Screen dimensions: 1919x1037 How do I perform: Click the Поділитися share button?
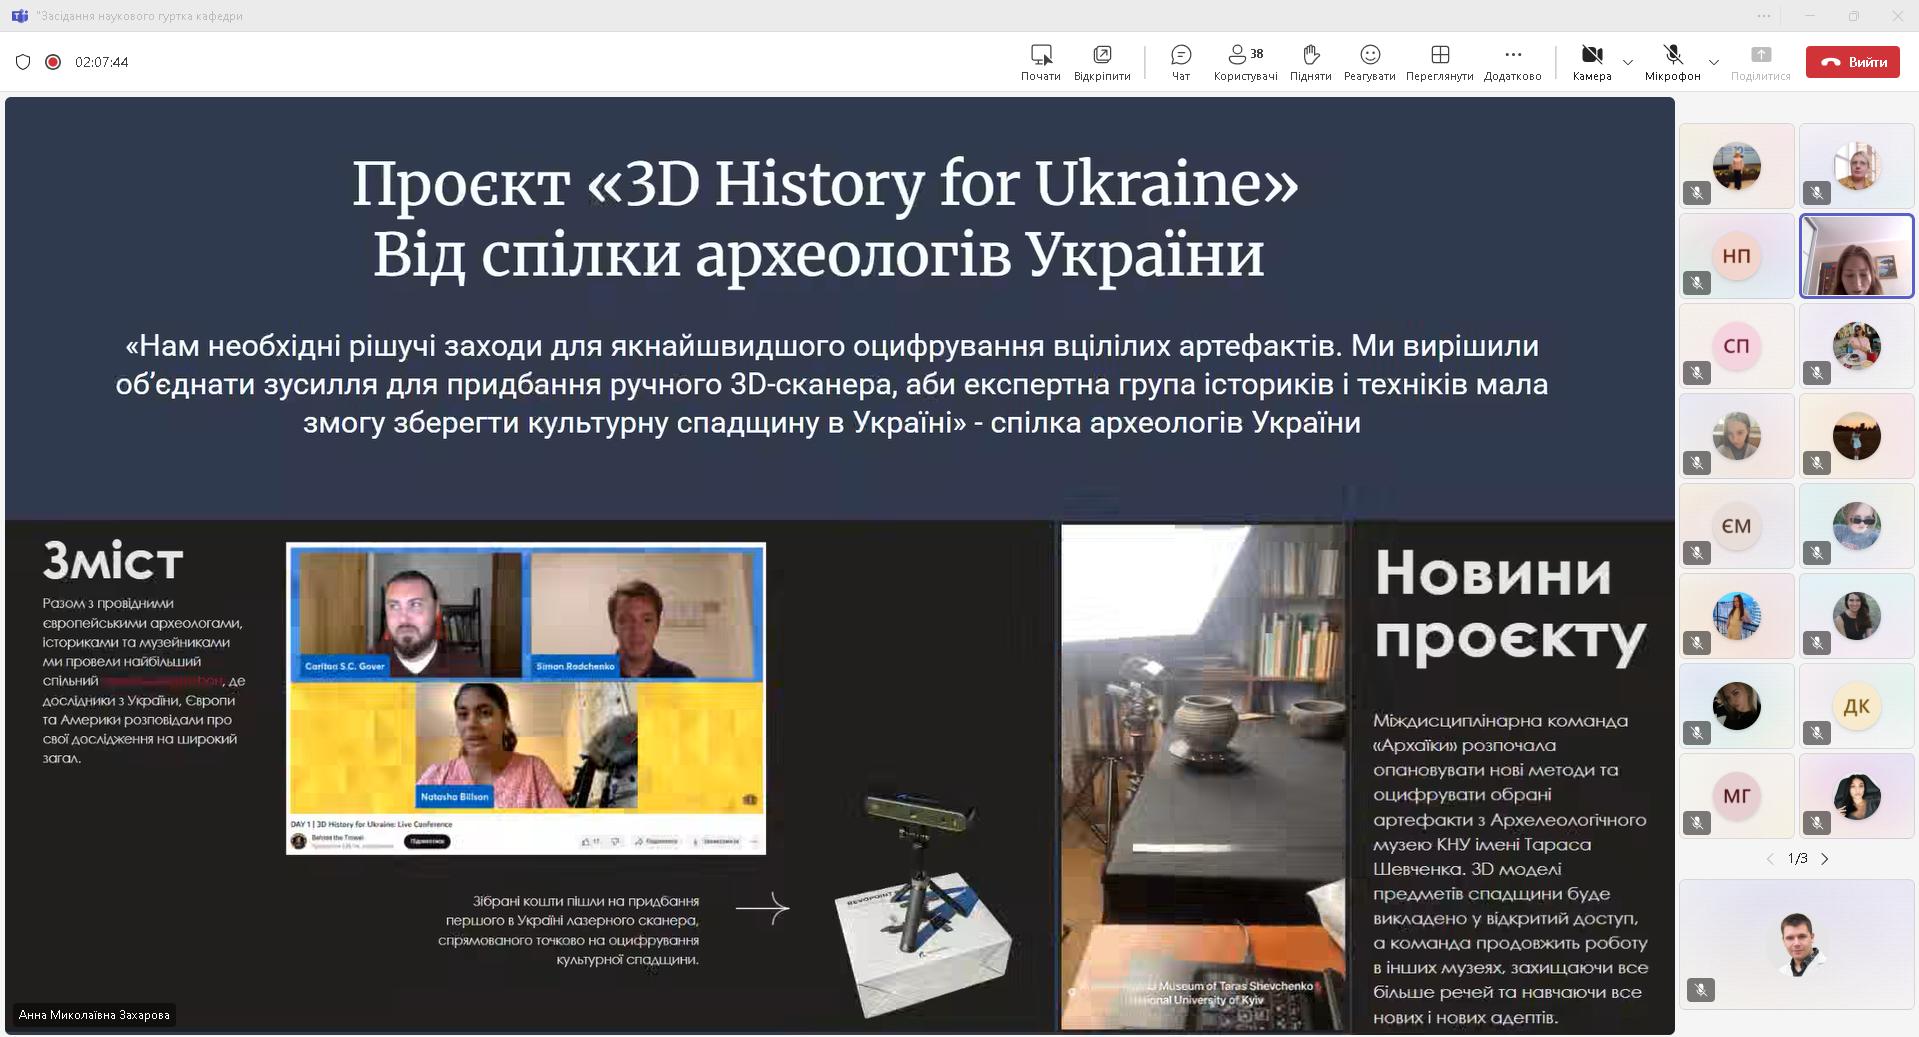pos(1760,62)
